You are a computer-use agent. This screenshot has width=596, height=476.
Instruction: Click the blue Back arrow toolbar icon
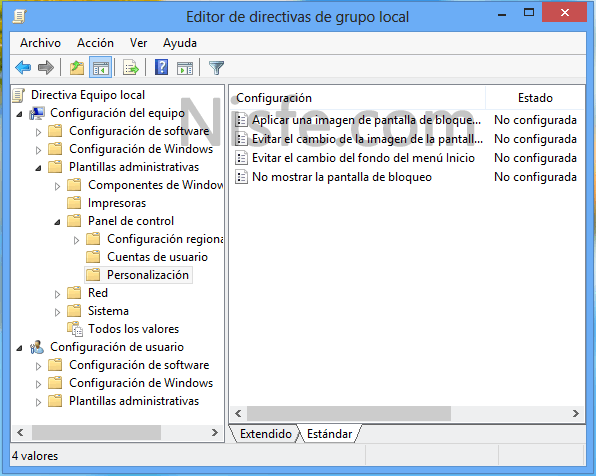coord(23,68)
